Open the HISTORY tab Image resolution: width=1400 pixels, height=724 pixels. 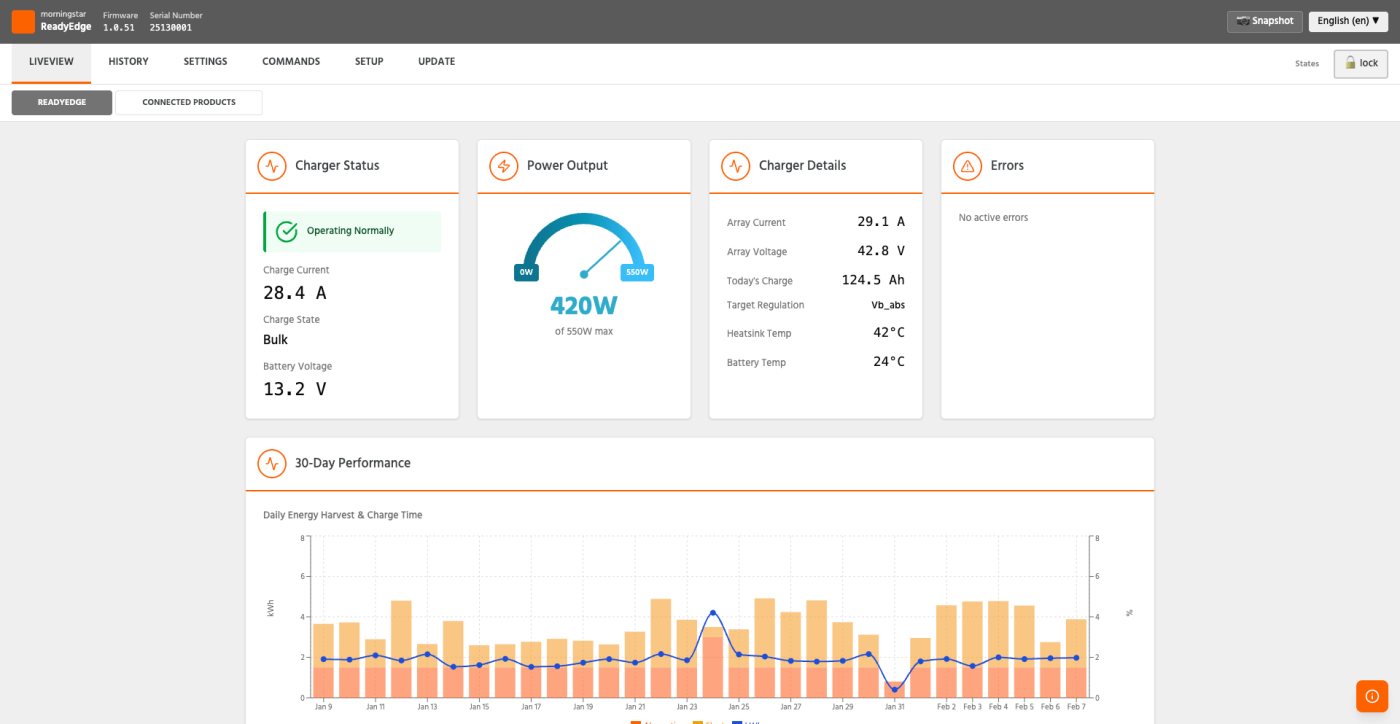(128, 62)
